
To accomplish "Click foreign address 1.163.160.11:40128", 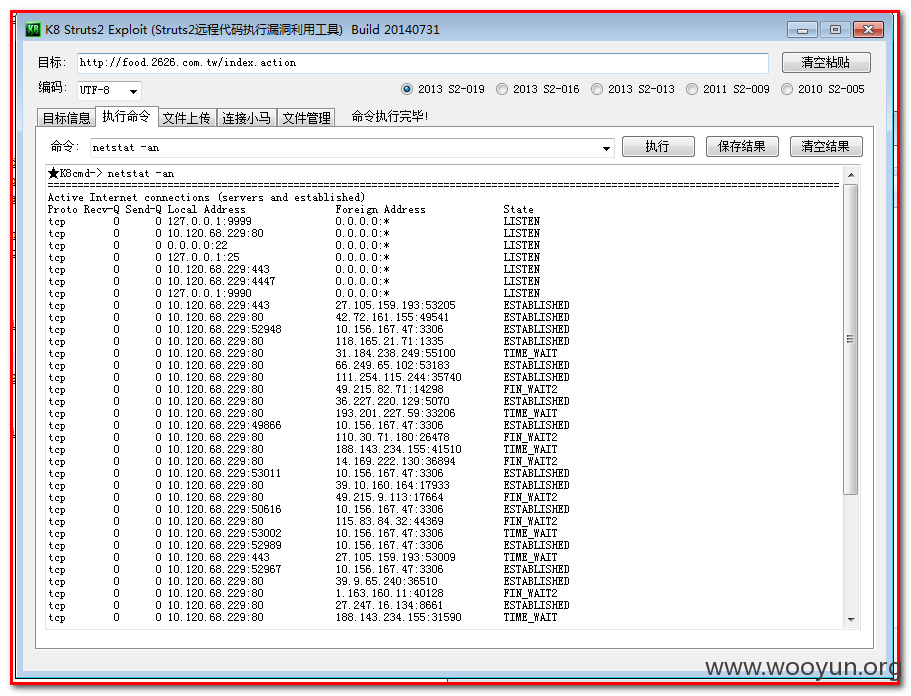I will tap(389, 594).
